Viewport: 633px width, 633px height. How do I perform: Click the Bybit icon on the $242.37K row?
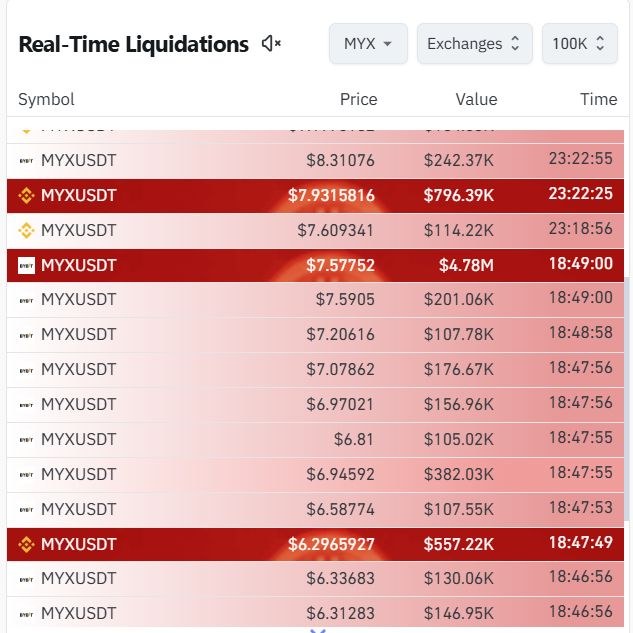click(x=26, y=161)
